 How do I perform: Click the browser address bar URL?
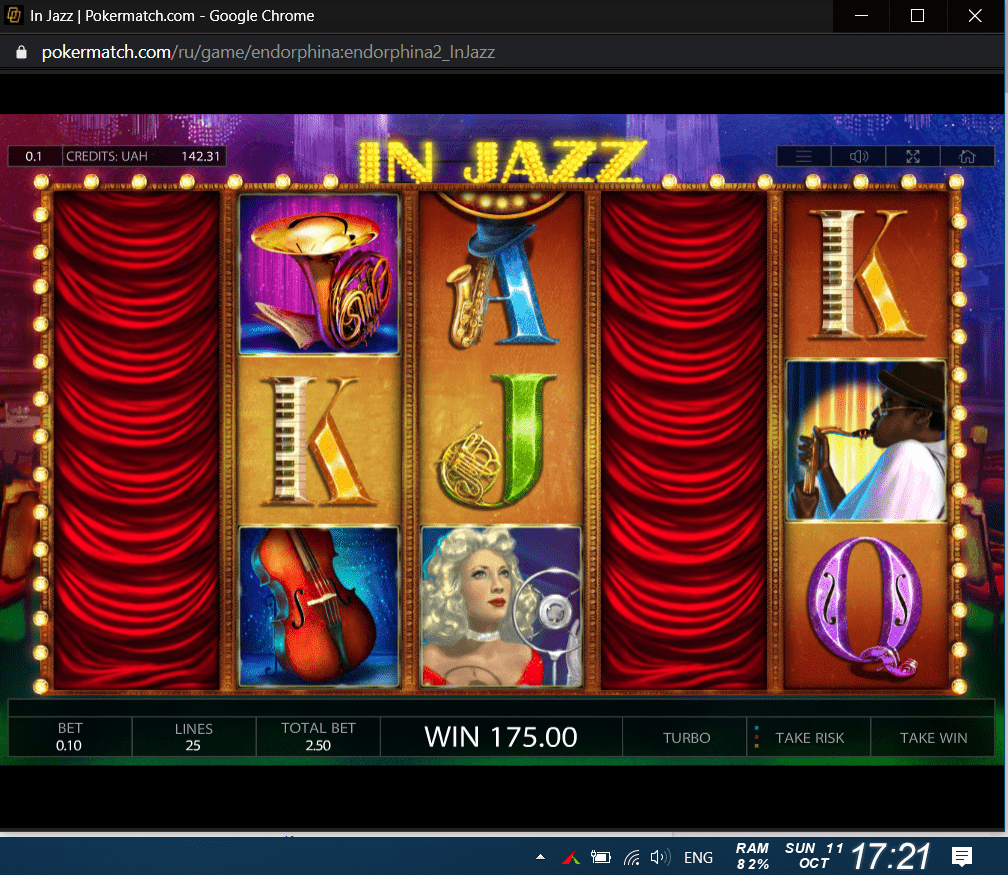[x=268, y=52]
